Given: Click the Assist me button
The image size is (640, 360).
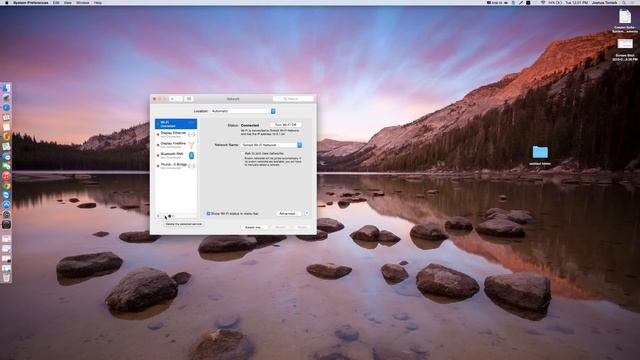Looking at the screenshot, I should click(x=253, y=227).
